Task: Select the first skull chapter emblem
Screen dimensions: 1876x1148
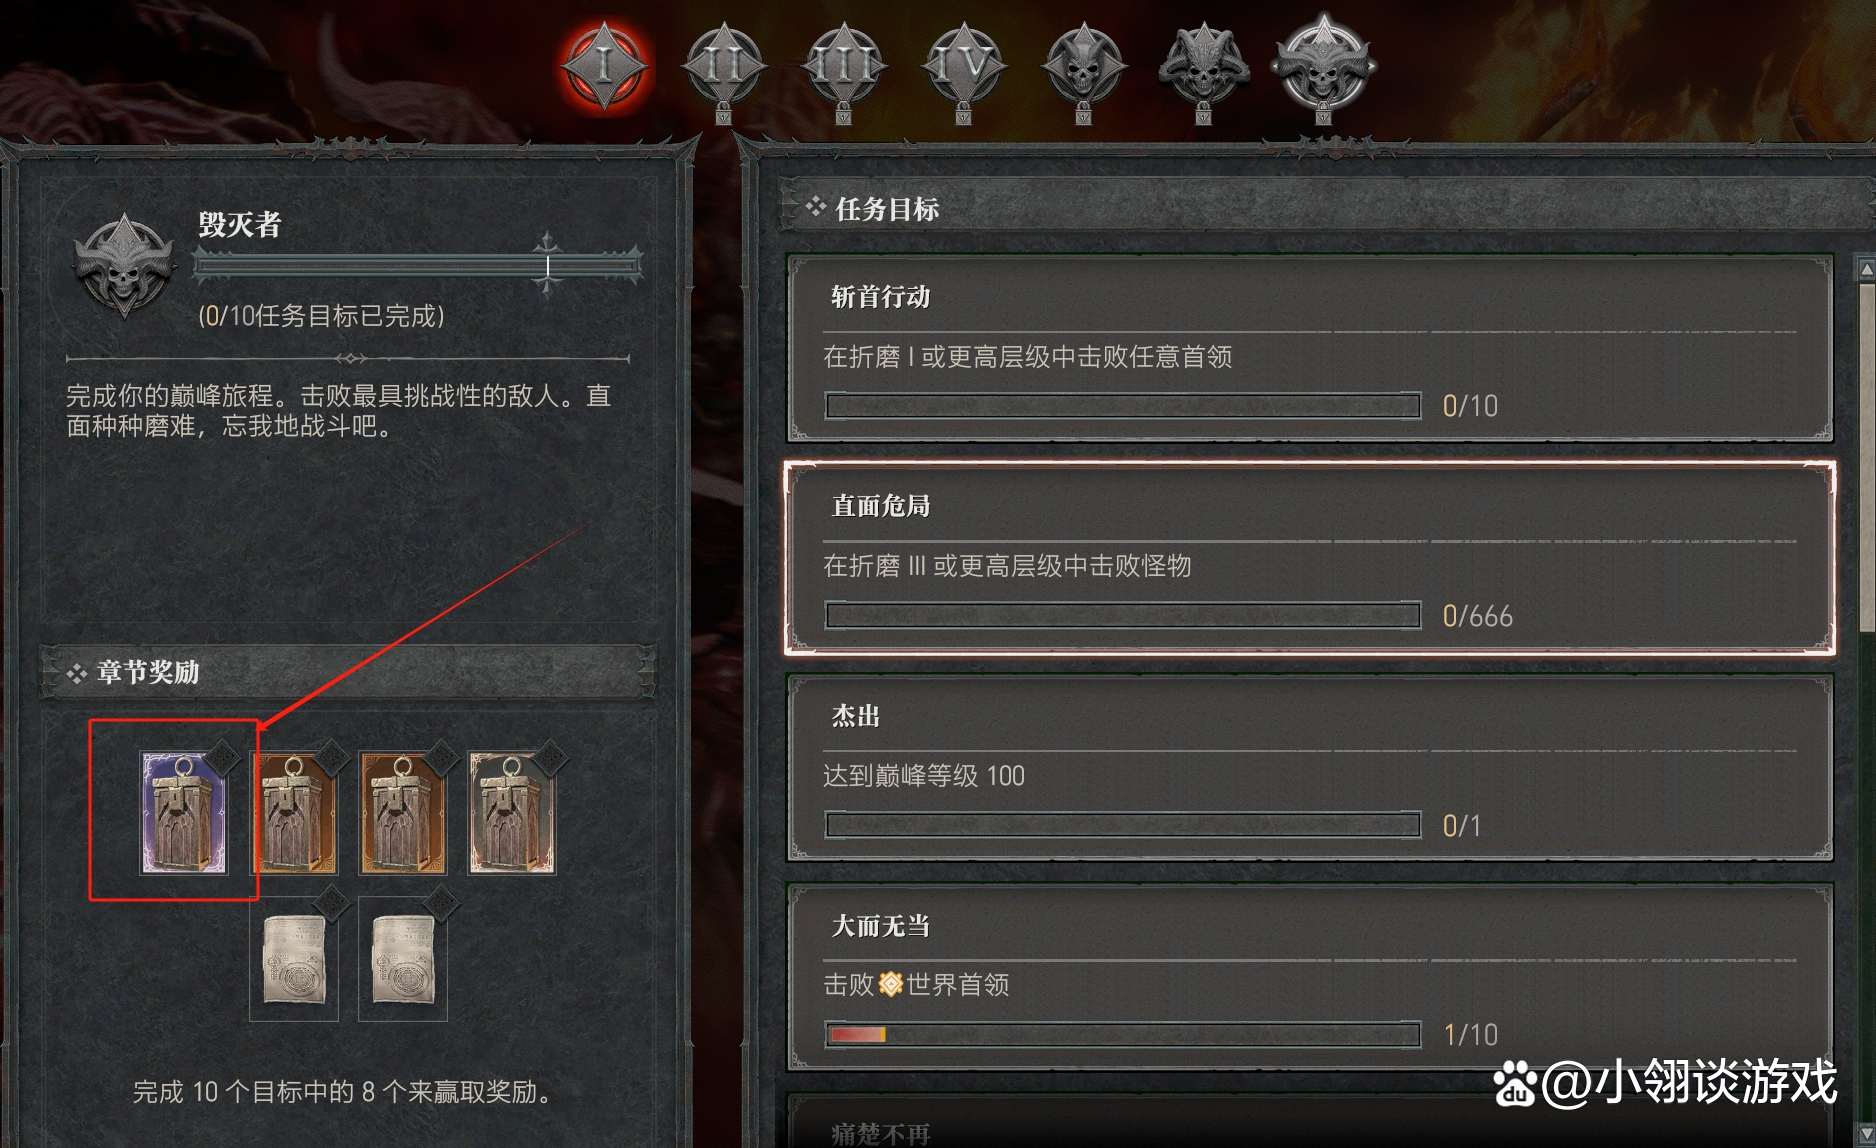Action: (1084, 70)
